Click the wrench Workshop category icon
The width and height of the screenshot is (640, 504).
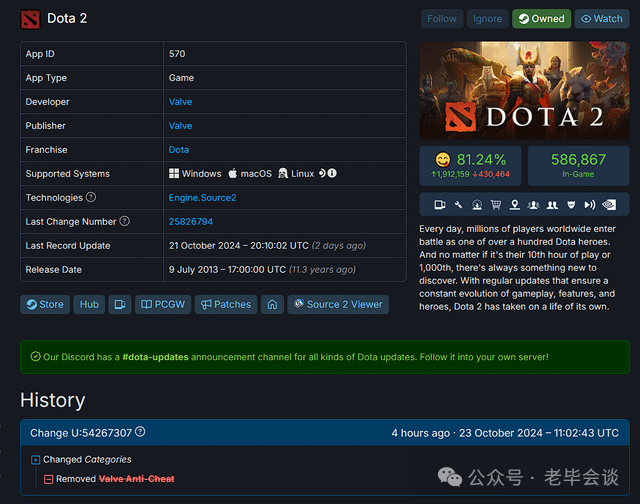pos(458,204)
